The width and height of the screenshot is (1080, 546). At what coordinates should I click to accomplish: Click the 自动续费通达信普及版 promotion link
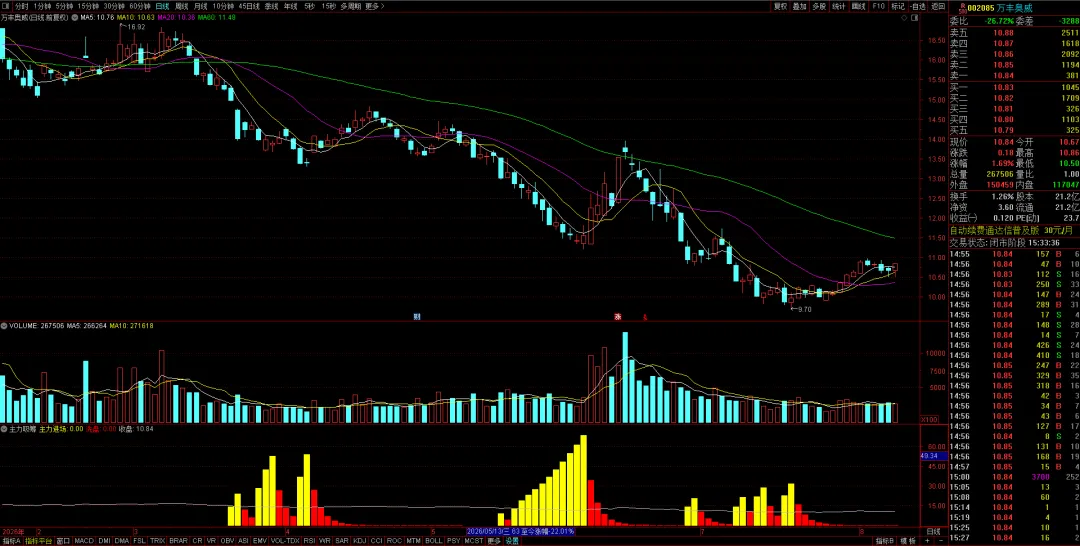coord(995,231)
